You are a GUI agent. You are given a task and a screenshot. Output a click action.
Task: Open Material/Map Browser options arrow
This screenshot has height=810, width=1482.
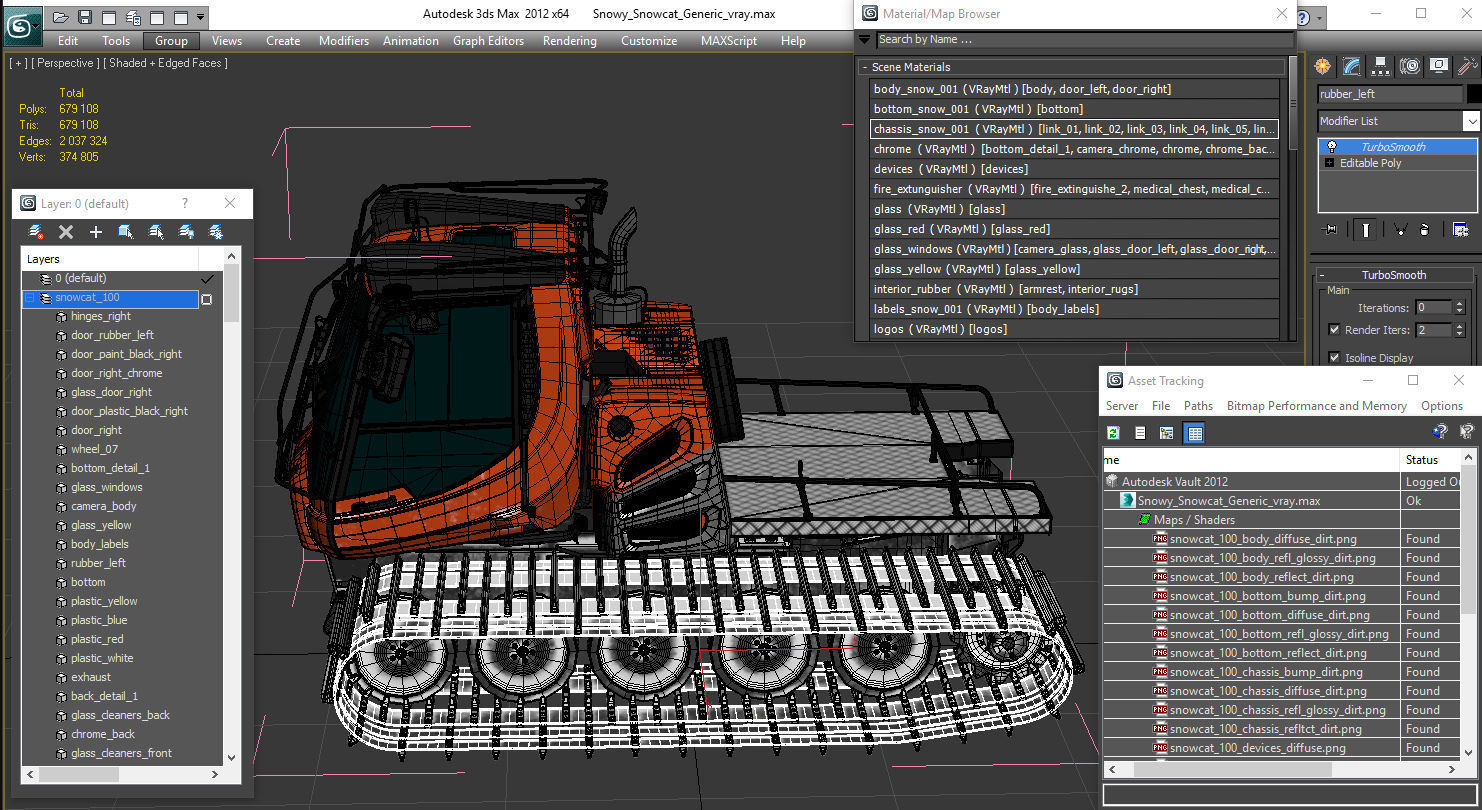point(864,40)
